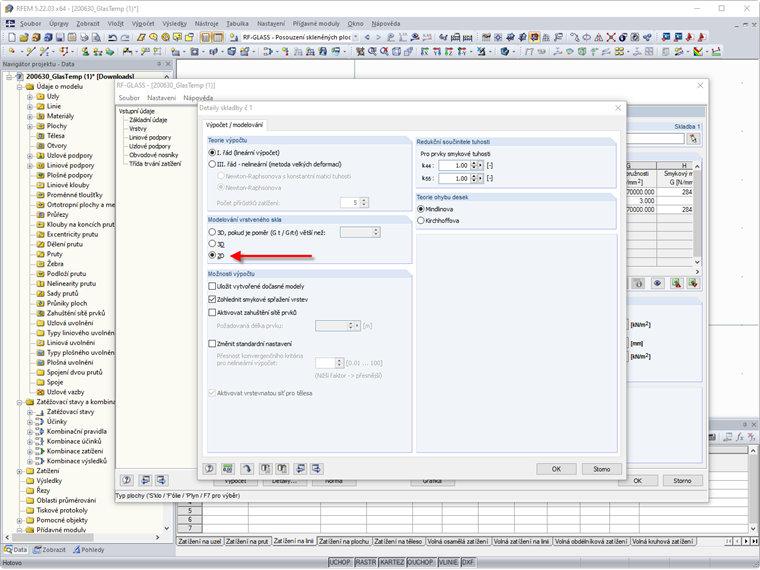Enable Uložit vytvořené dočasné modely checkbox
Screen dimensions: 760x570
[212, 286]
